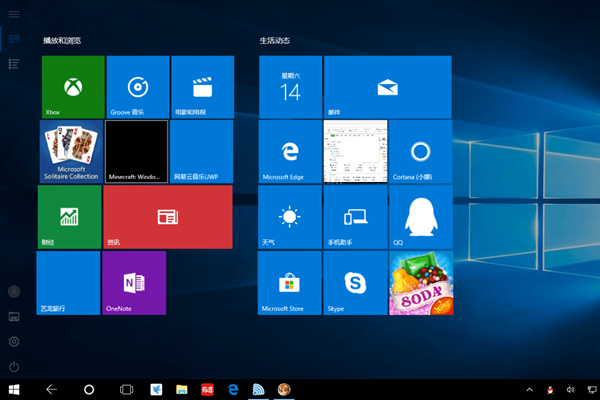600x400 pixels.
Task: Open the user account icon
Action: [x=14, y=292]
